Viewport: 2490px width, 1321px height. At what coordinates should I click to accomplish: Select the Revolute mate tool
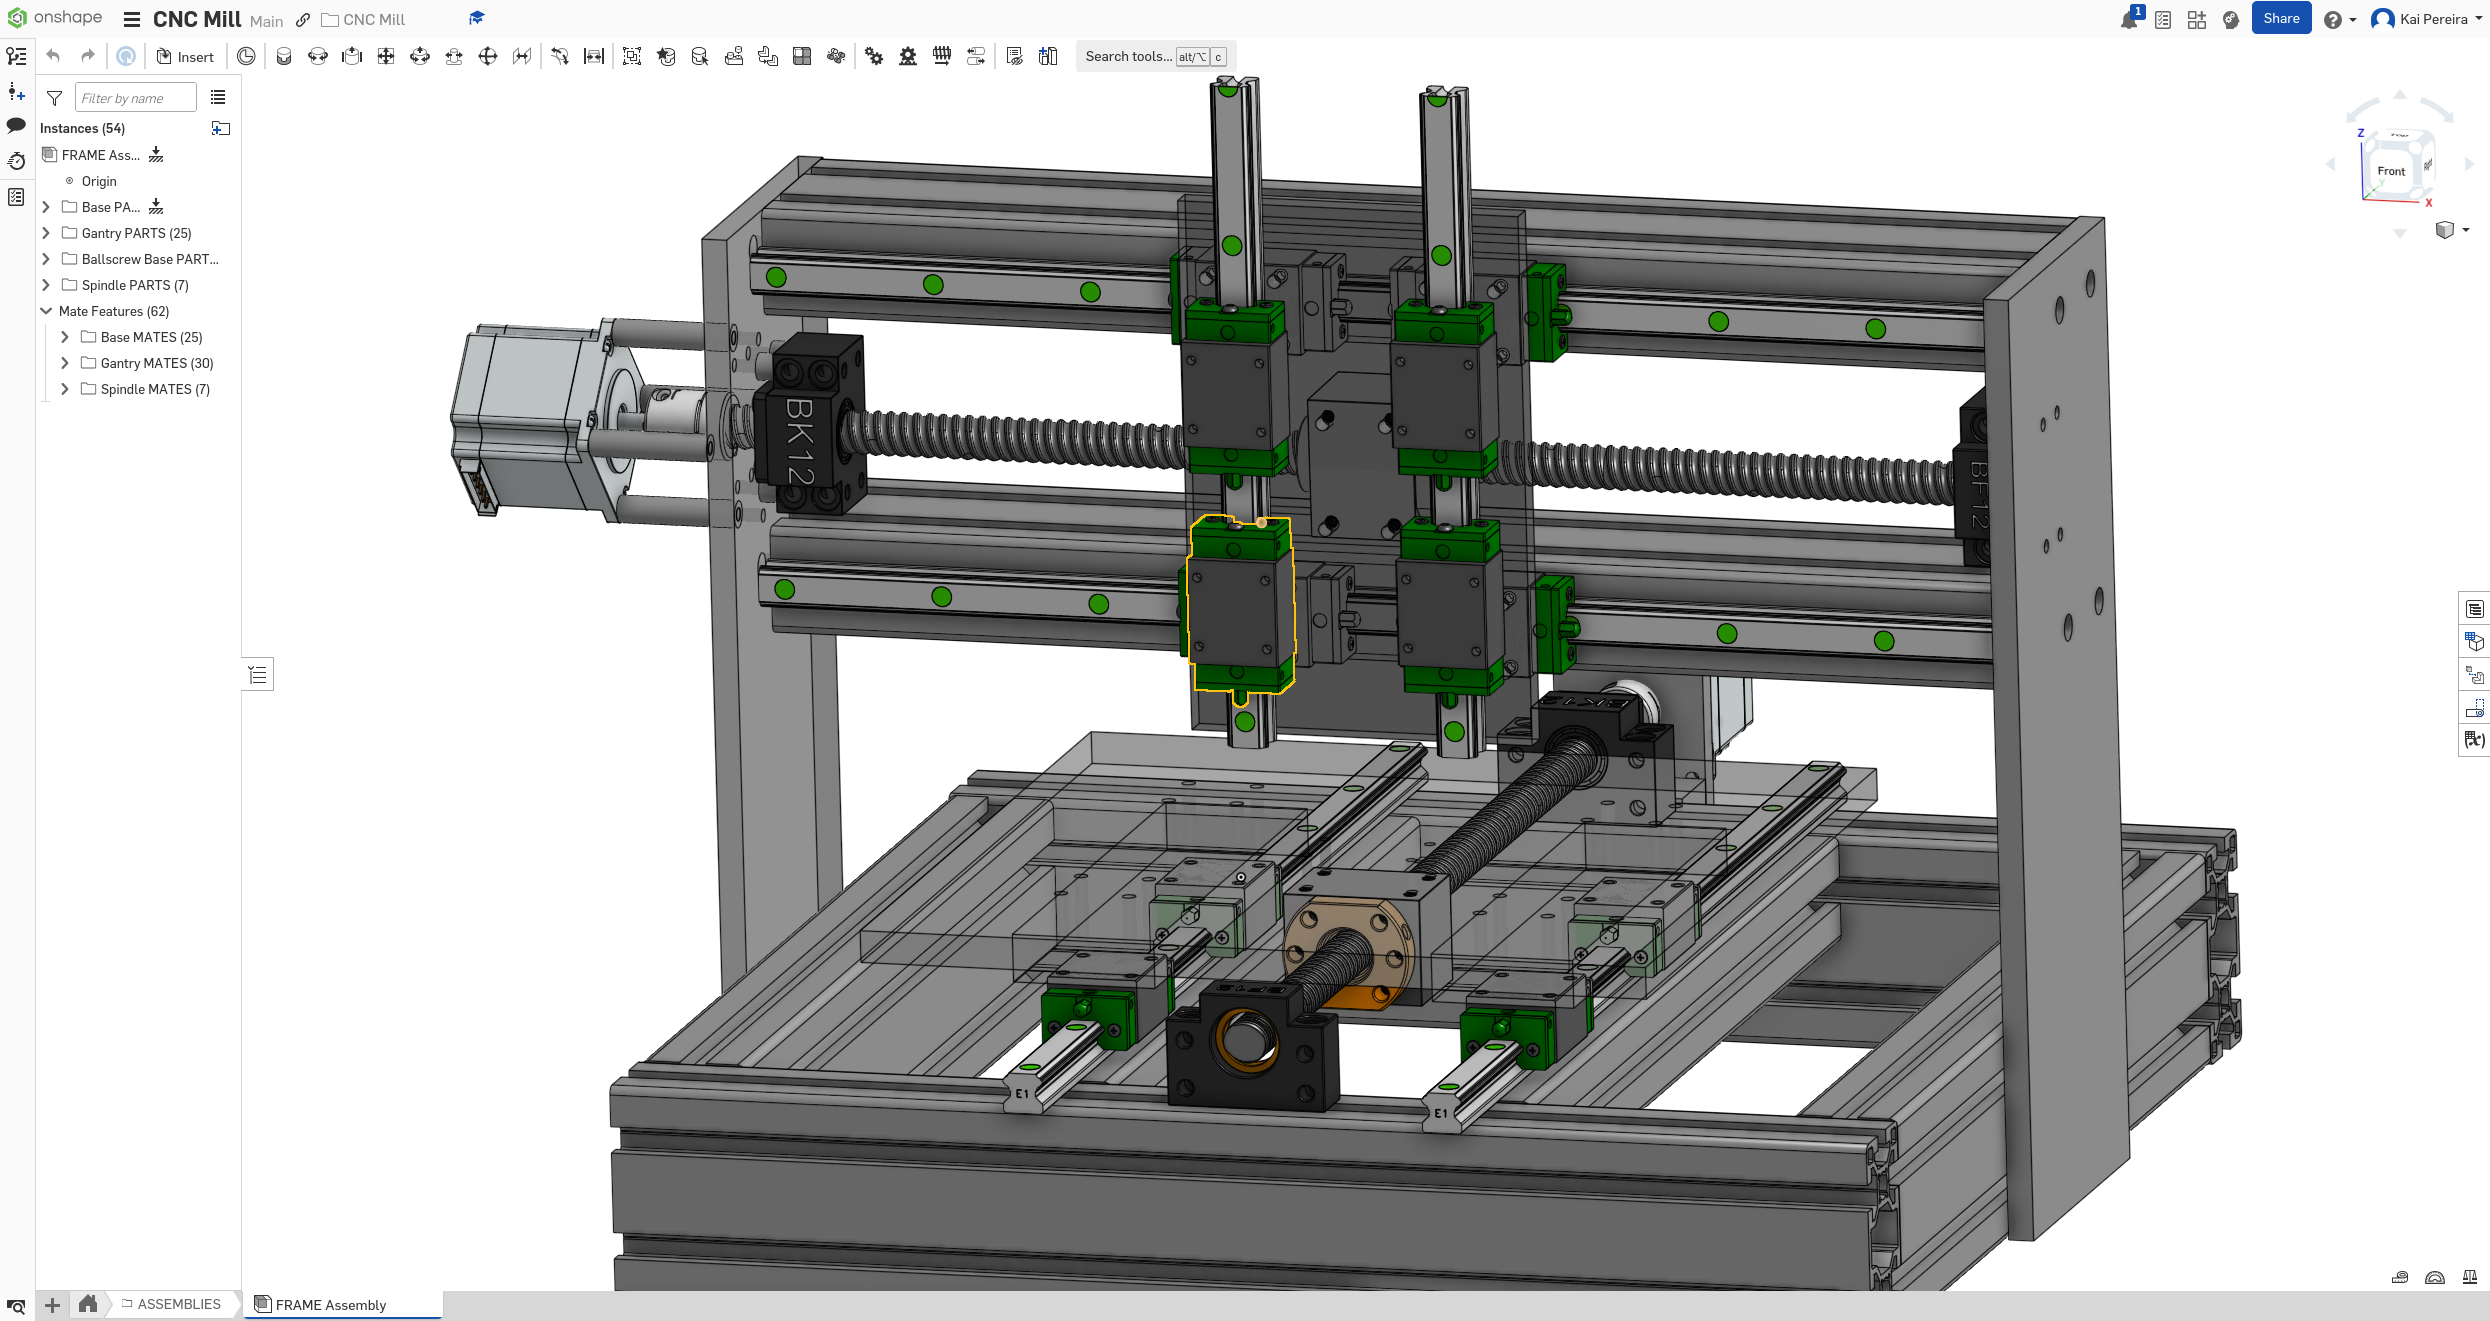point(318,57)
